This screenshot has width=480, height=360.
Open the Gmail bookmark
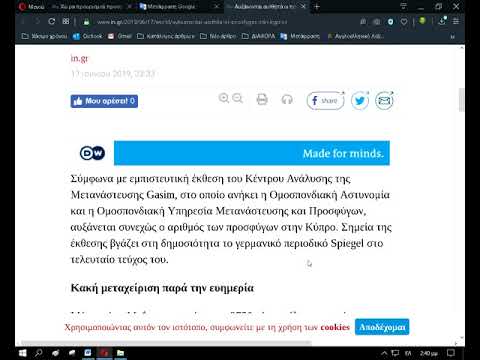click(120, 36)
